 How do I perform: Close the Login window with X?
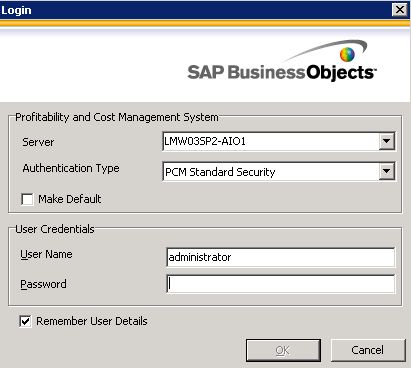[x=400, y=10]
